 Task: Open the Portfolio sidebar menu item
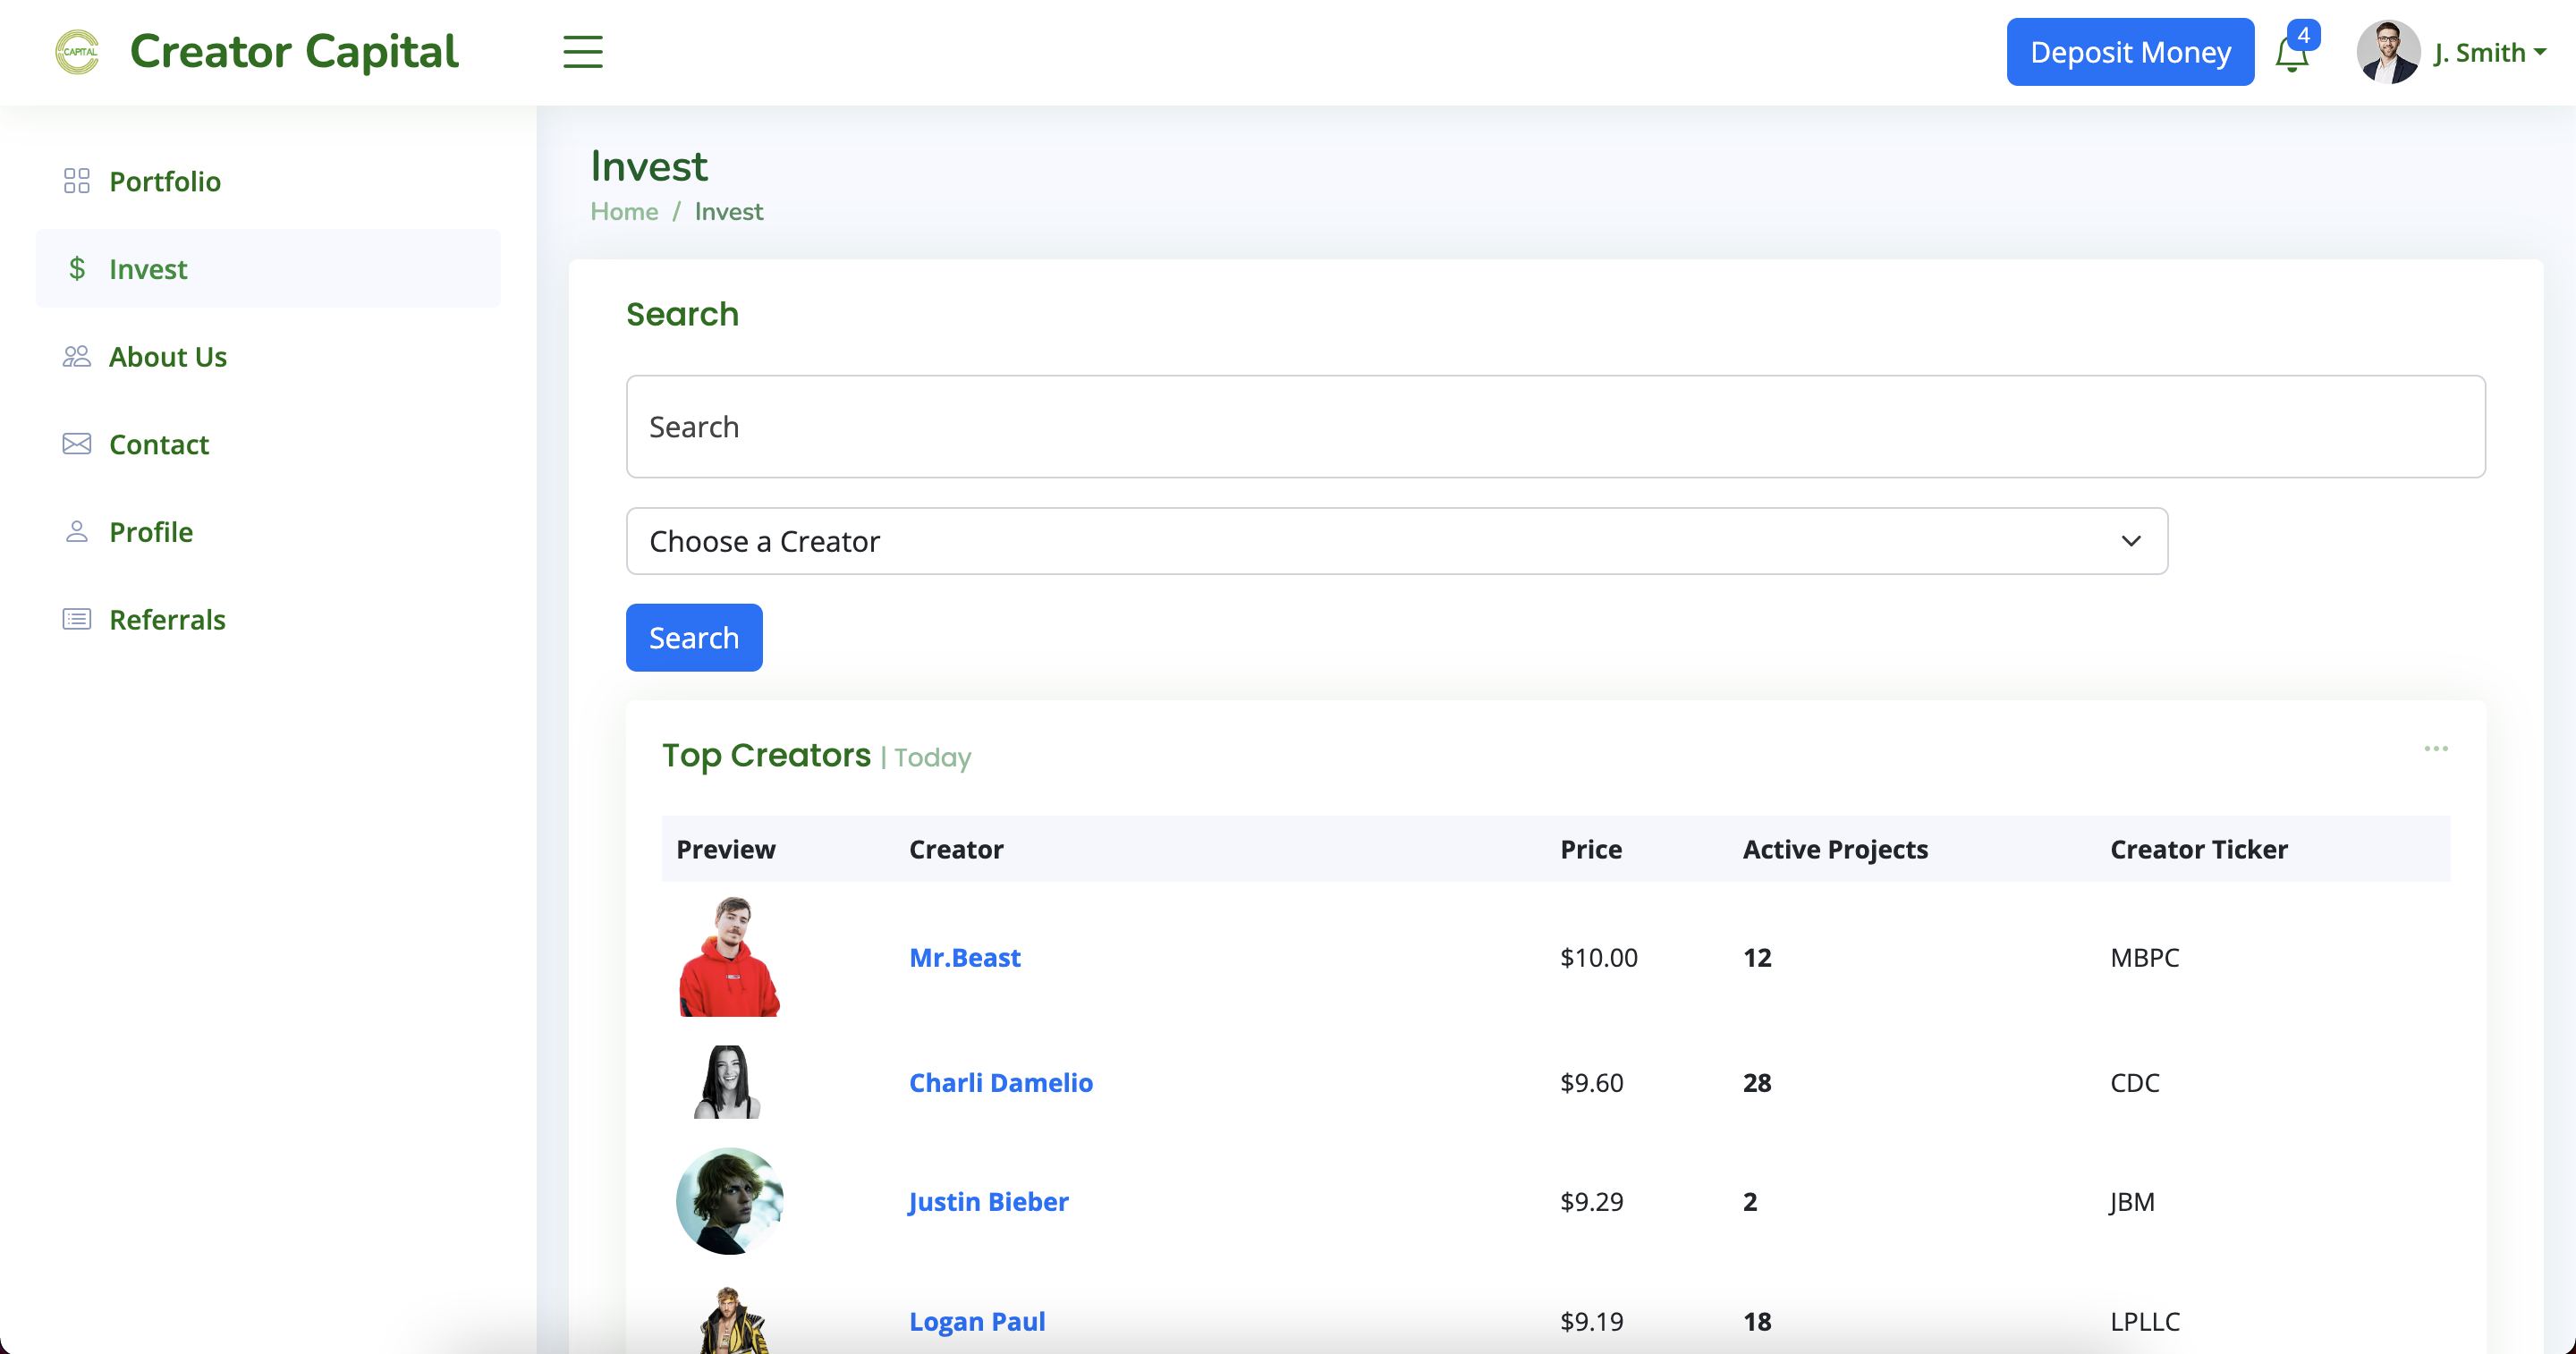[165, 181]
